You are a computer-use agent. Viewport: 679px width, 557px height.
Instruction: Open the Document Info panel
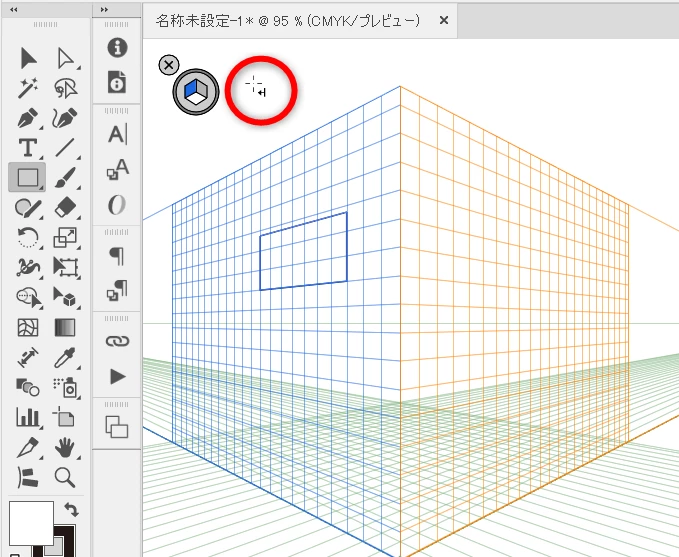coord(117,82)
